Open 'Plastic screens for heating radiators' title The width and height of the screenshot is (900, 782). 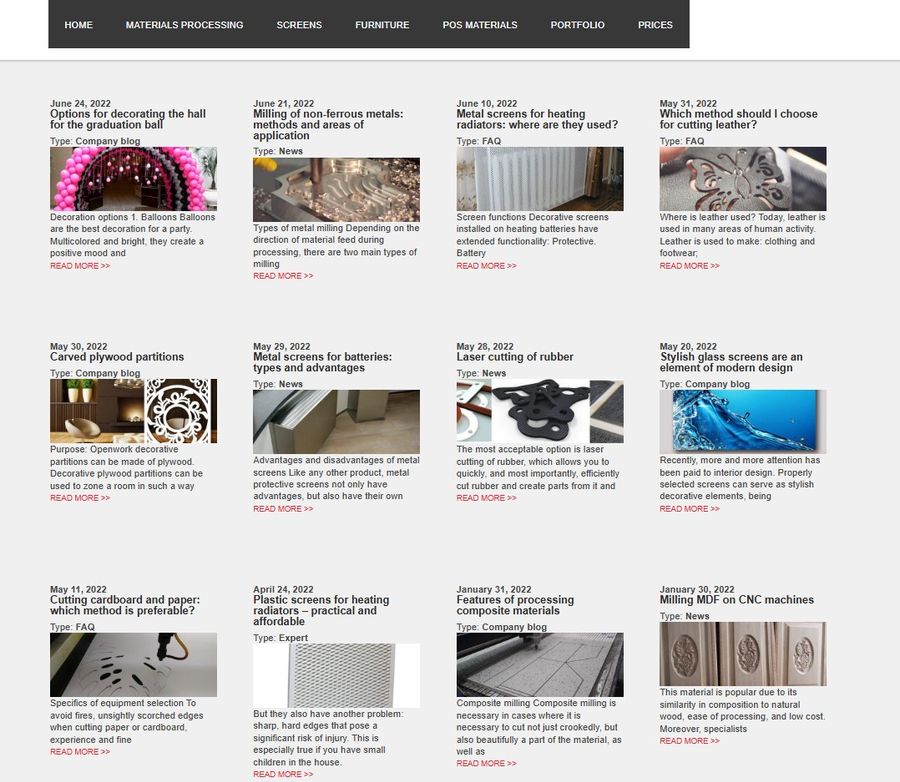coord(321,610)
